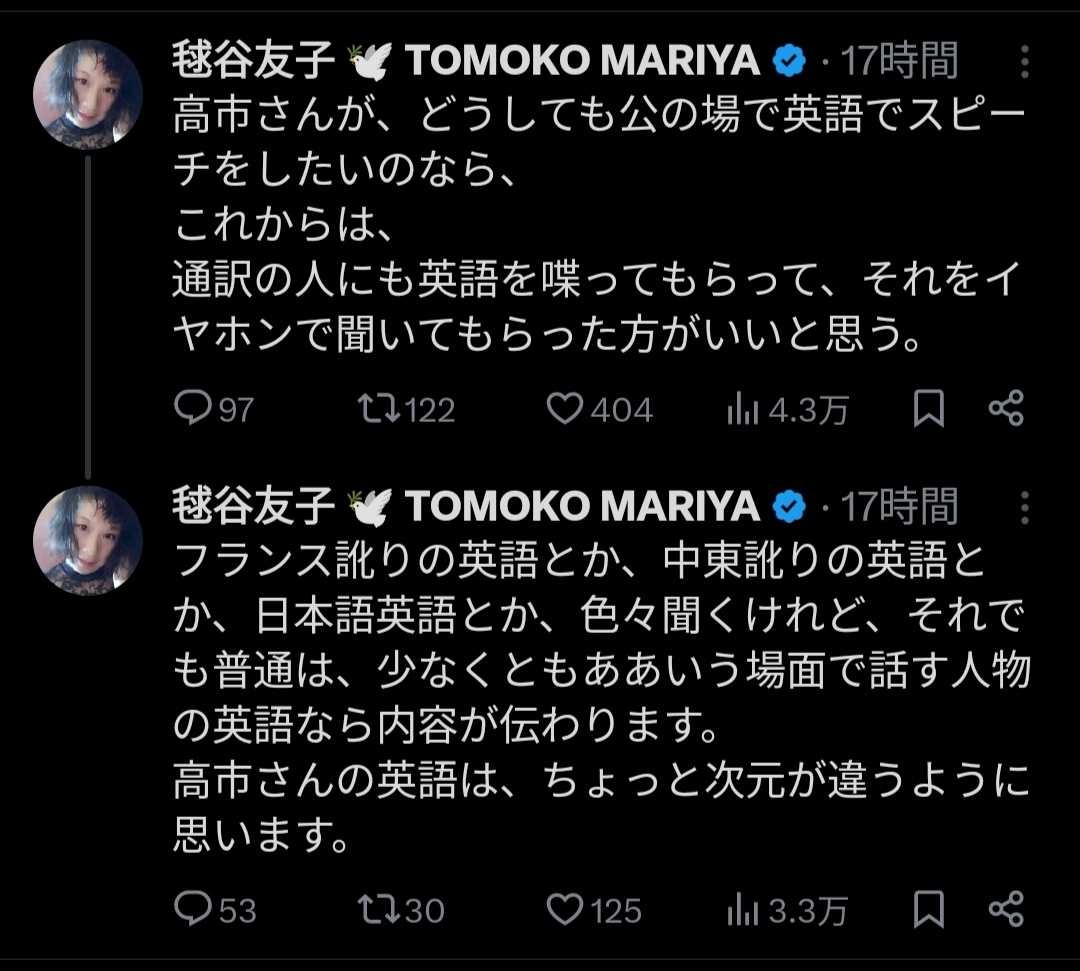Open the first tweet's more options menu
The height and width of the screenshot is (971, 1080).
1024,62
